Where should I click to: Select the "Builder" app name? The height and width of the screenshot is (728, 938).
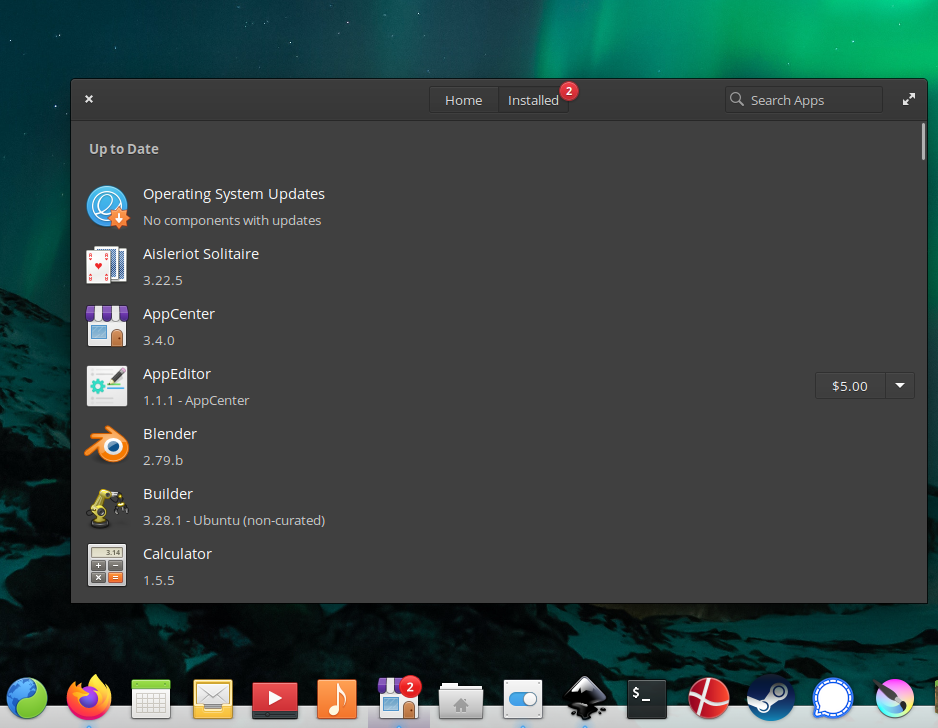point(168,494)
